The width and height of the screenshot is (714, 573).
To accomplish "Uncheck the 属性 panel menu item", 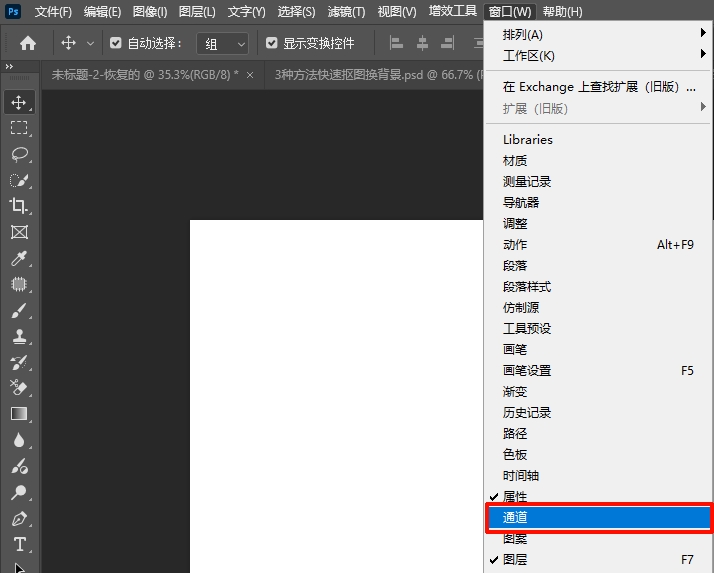I will tap(515, 497).
